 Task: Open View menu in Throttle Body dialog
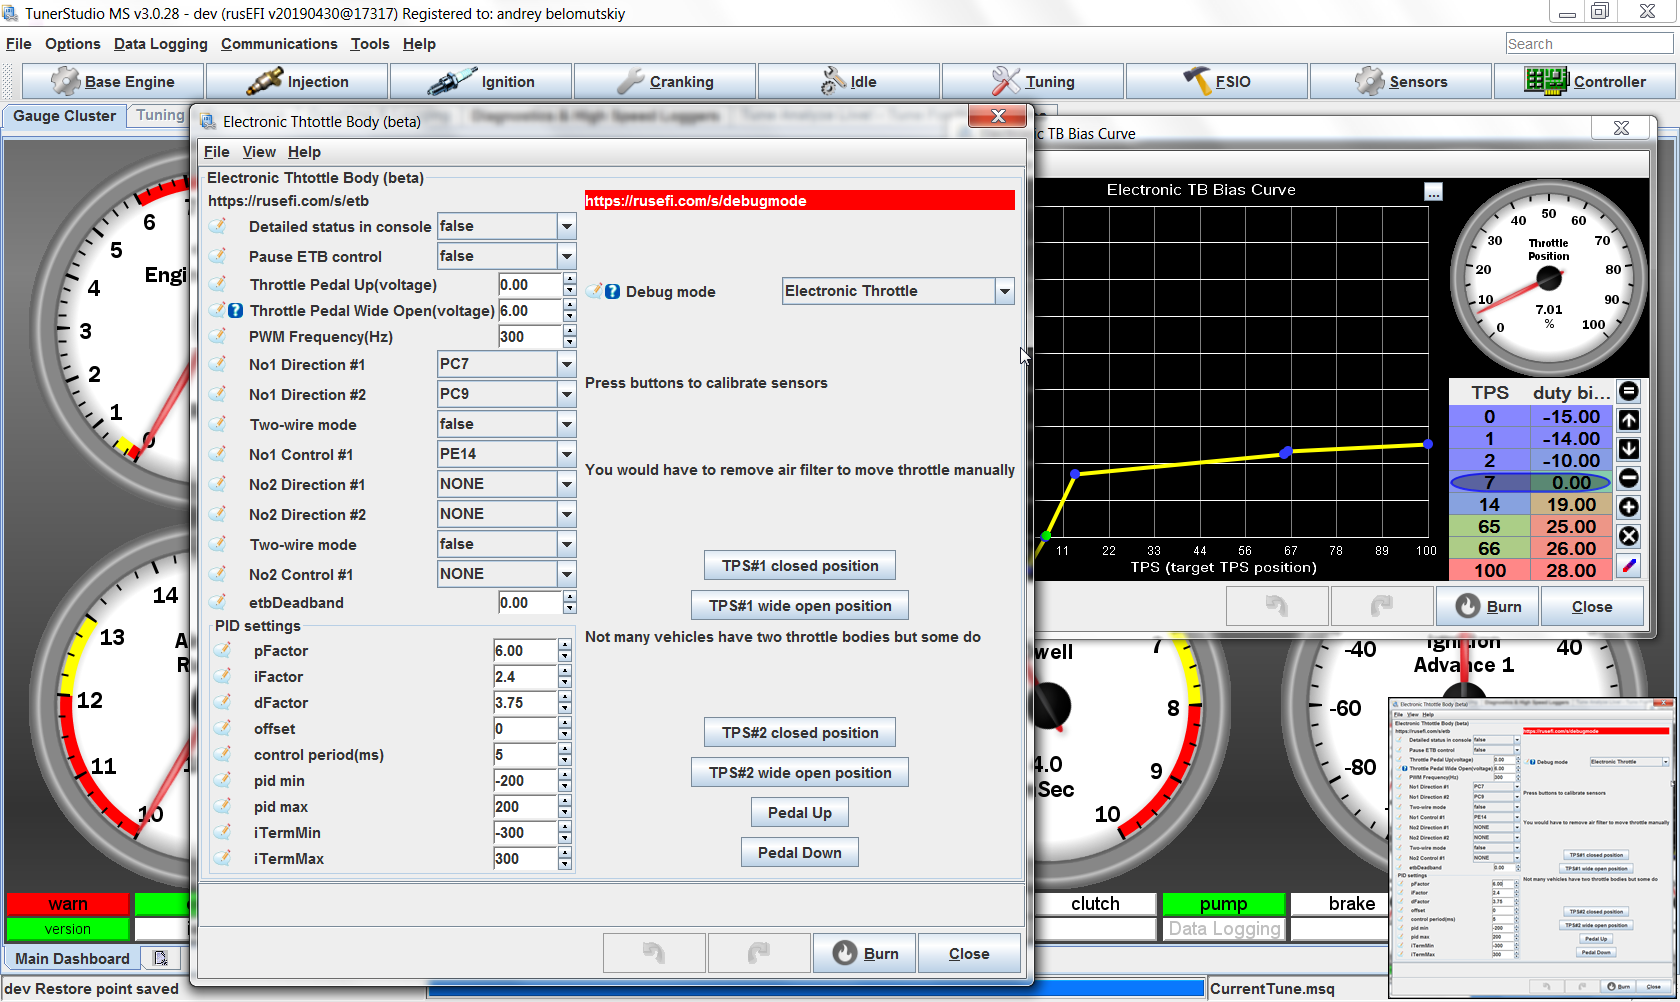coord(259,152)
